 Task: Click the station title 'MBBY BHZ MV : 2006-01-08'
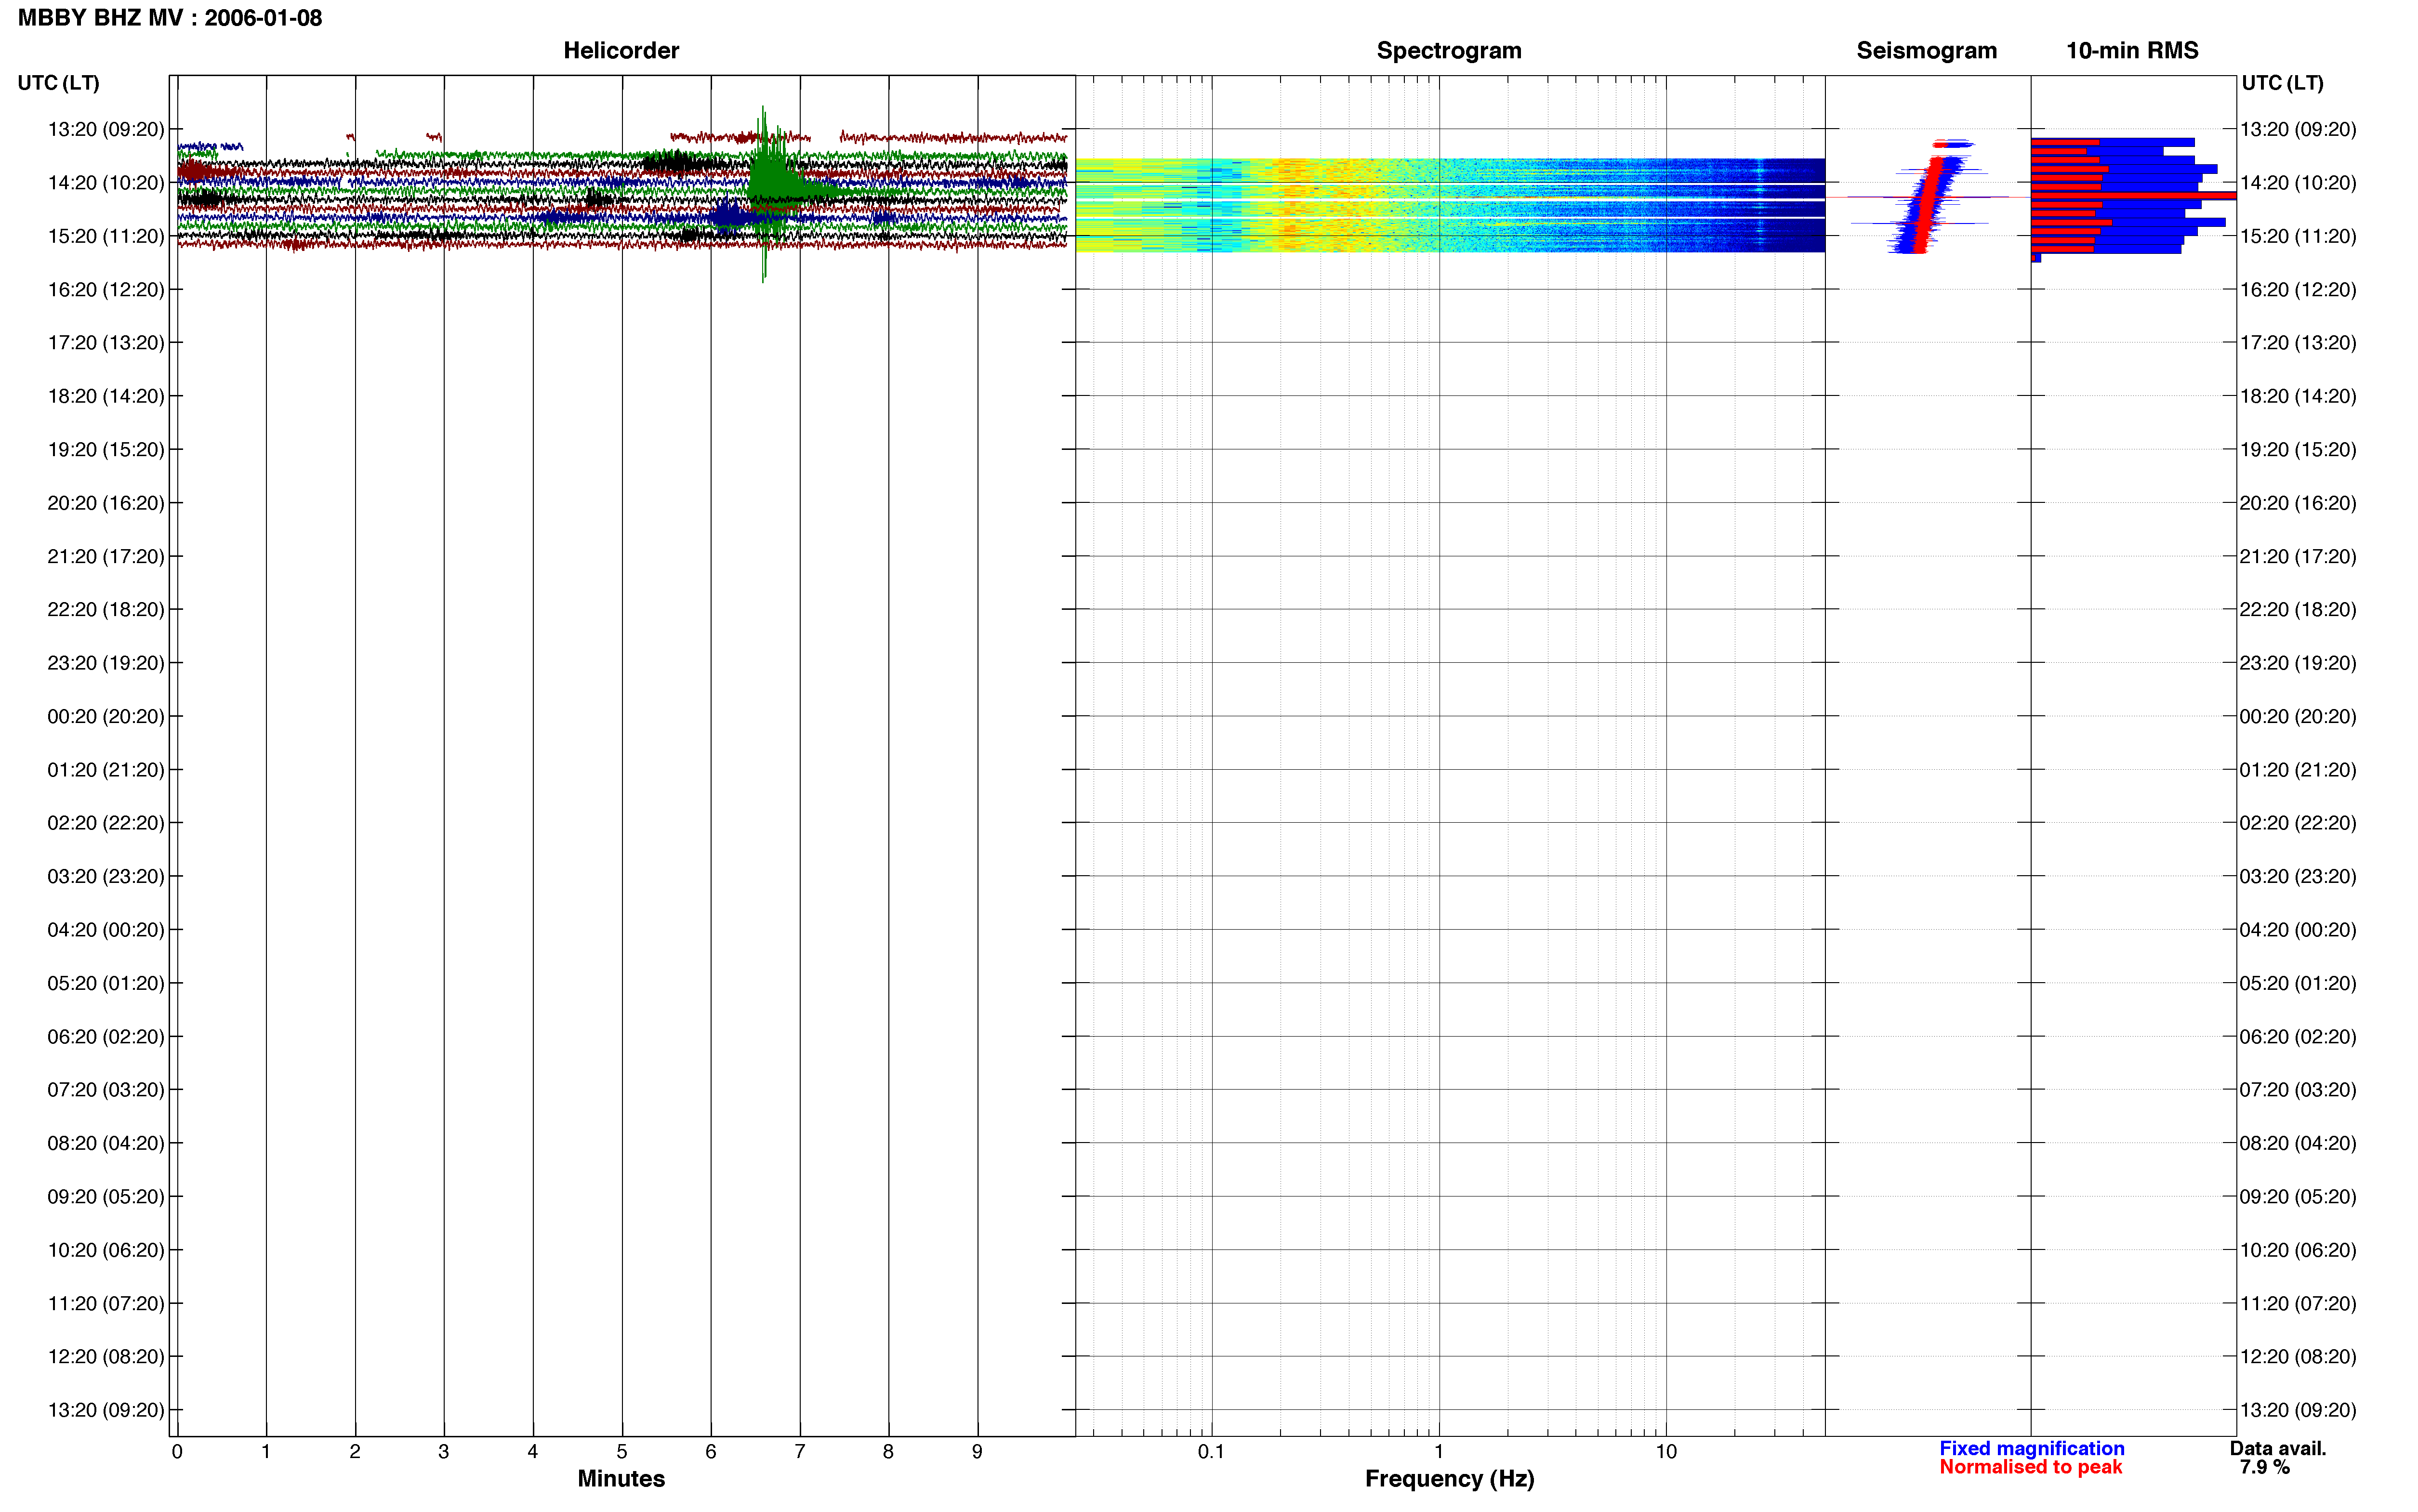point(170,18)
